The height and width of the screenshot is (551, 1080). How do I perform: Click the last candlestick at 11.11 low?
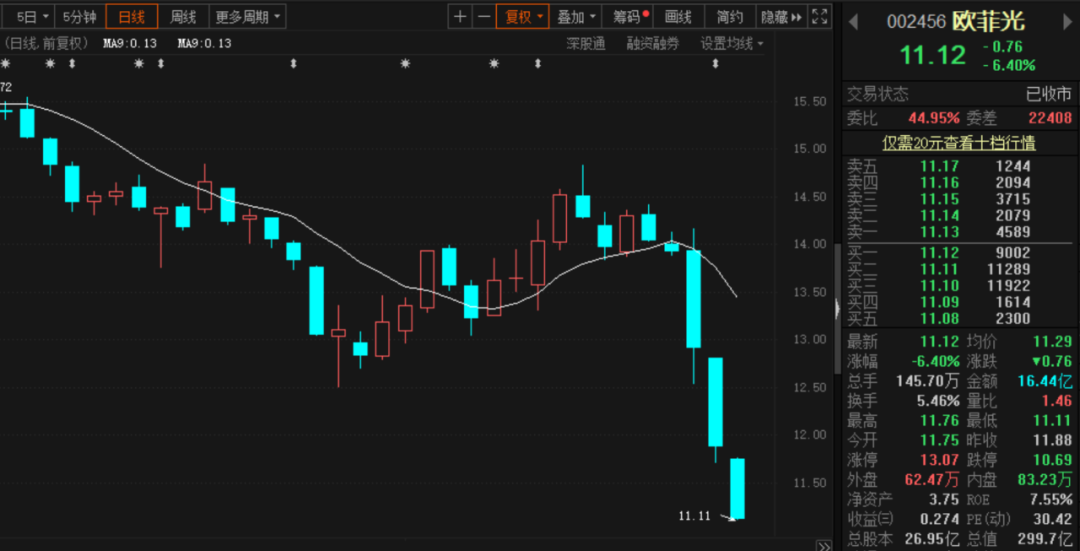click(738, 488)
